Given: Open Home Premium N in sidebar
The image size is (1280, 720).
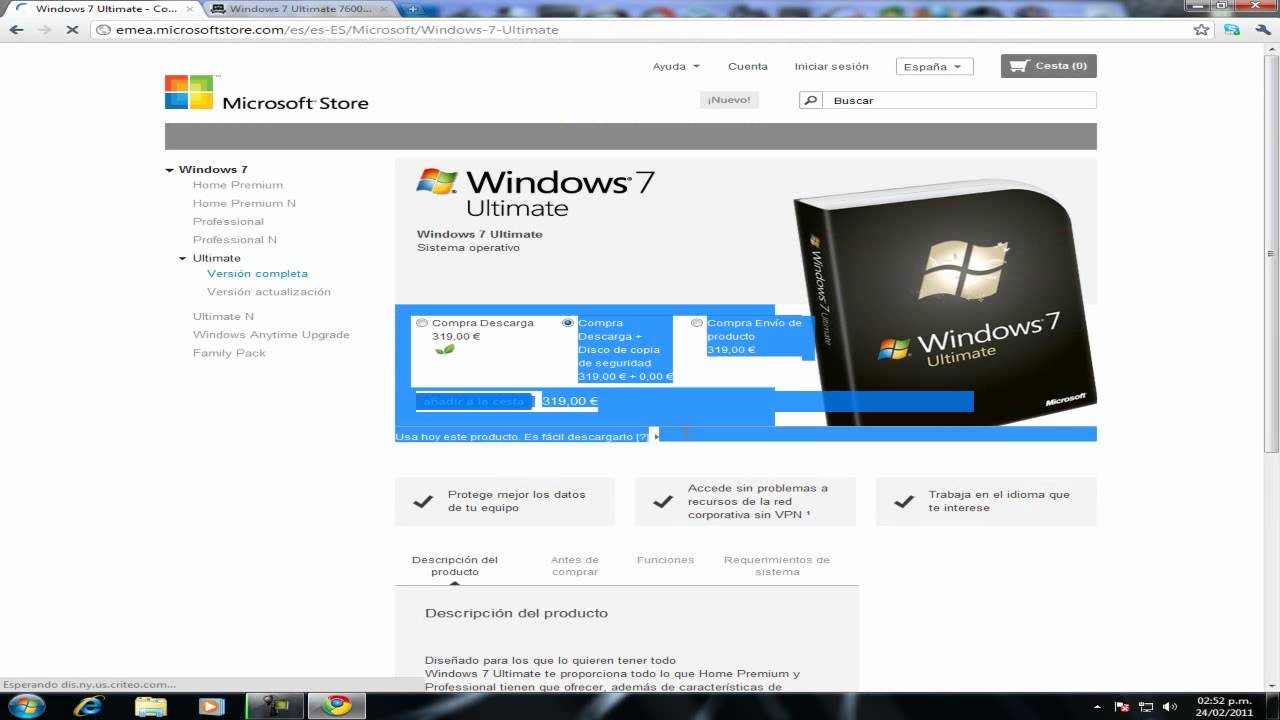Looking at the screenshot, I should click(x=244, y=203).
